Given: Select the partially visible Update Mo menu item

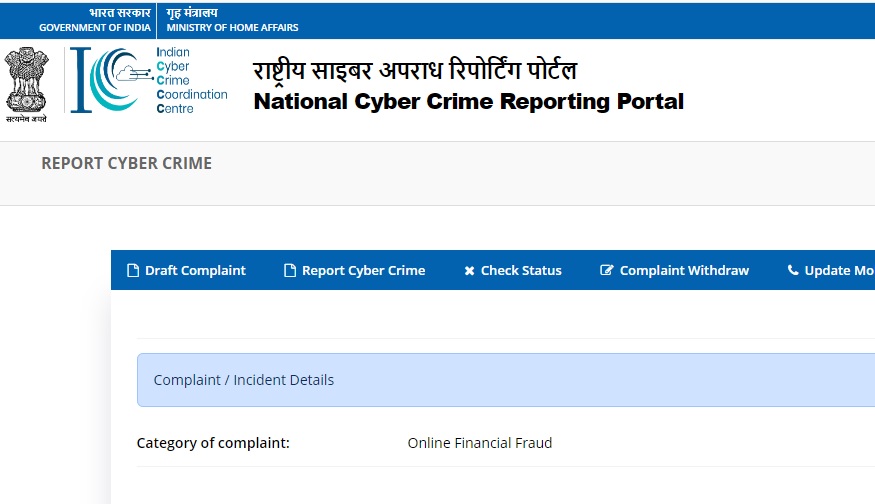Looking at the screenshot, I should (x=839, y=271).
